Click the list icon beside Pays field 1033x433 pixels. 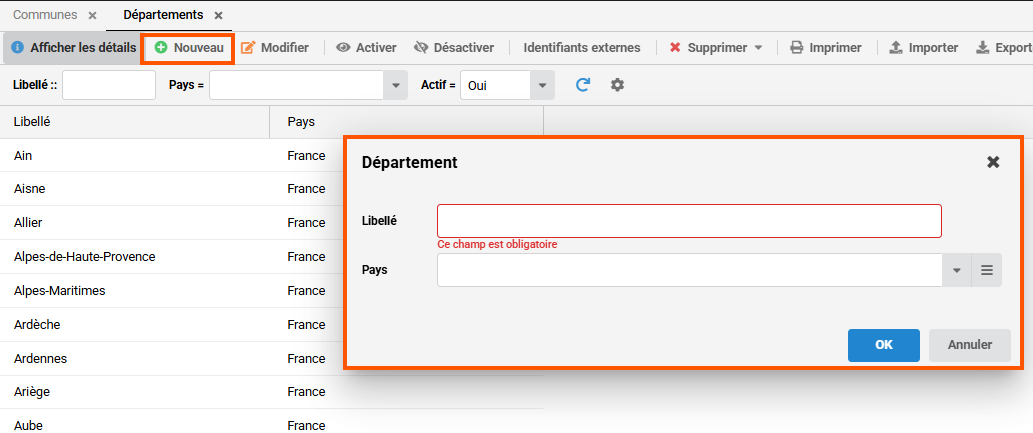(986, 270)
